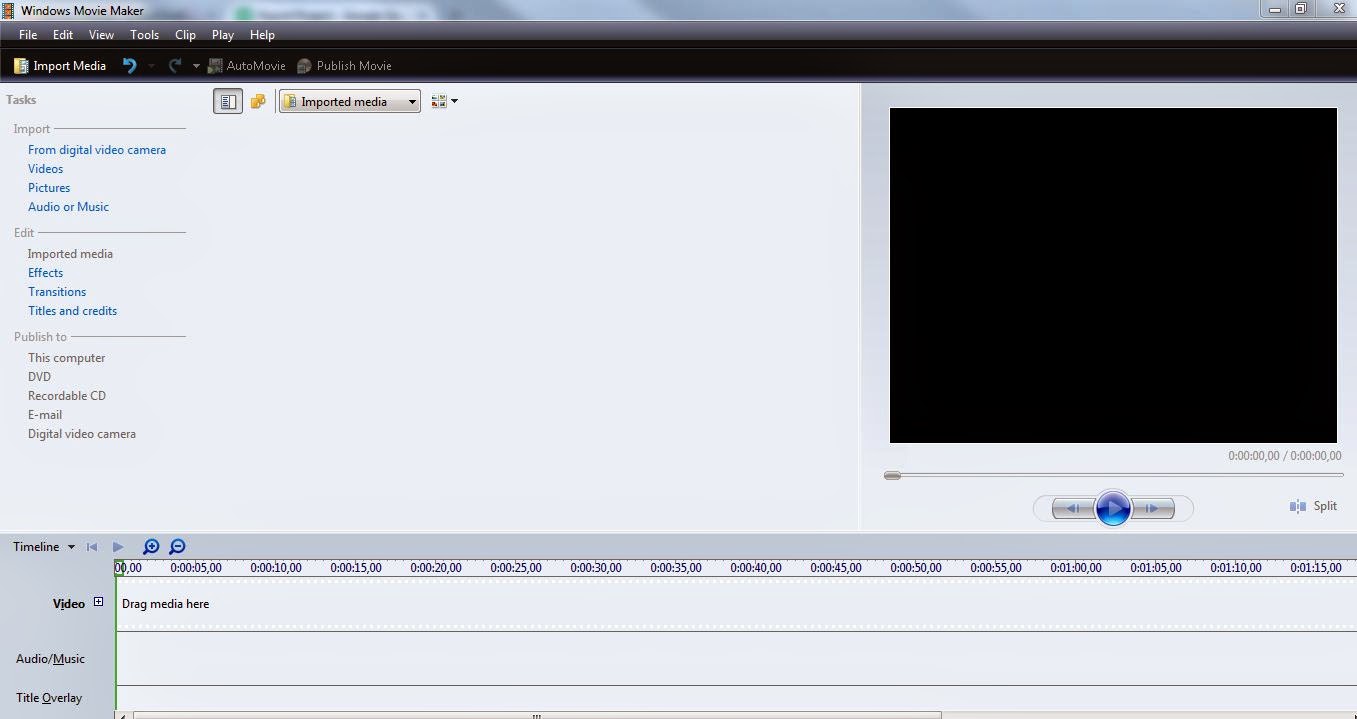Expand the Video track

pyautogui.click(x=97, y=601)
